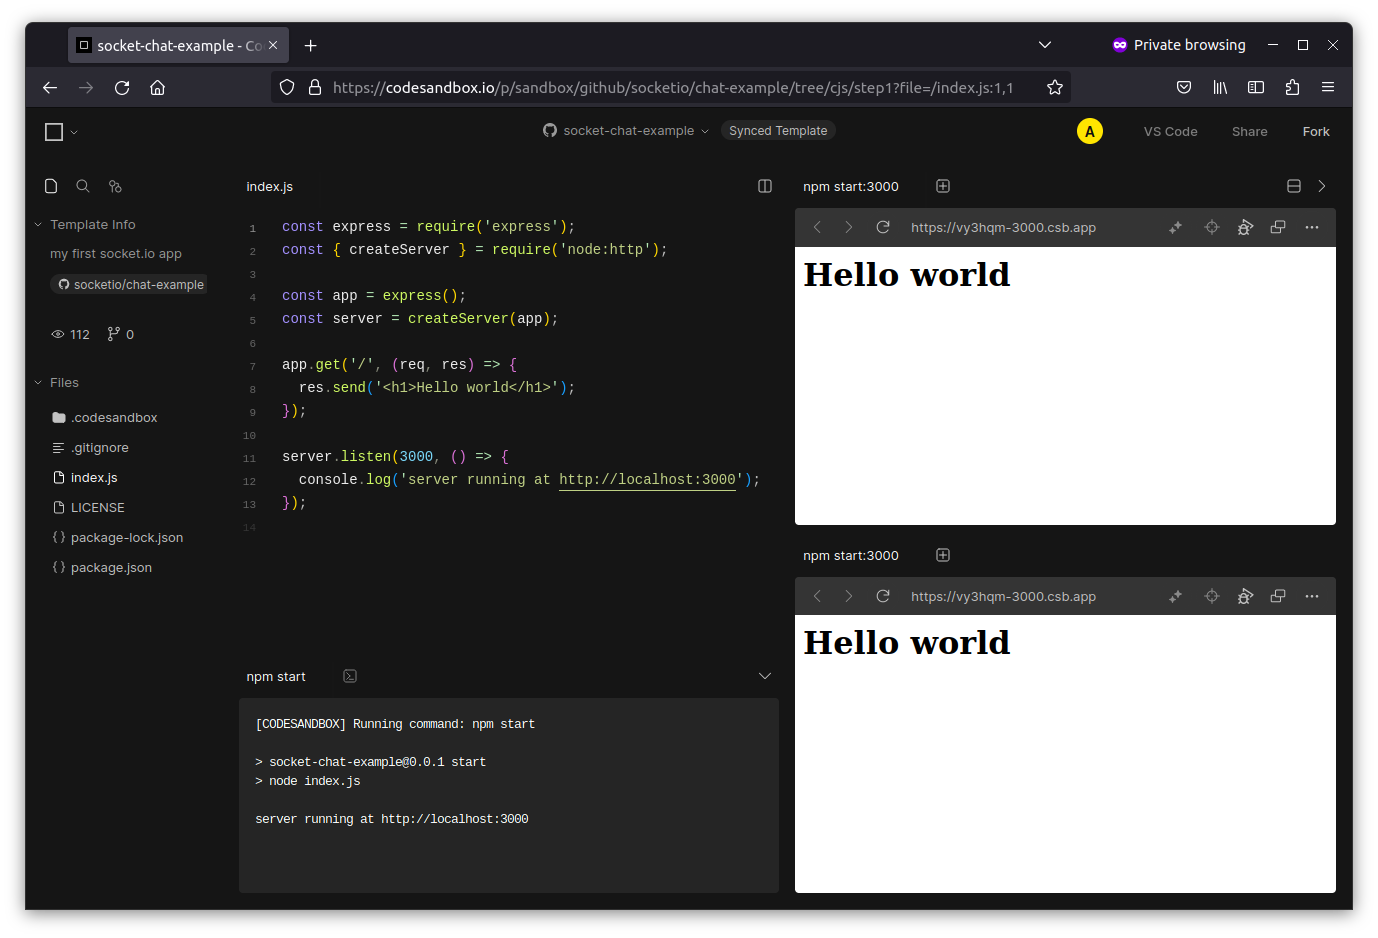Click the Fork button
Screen dimensions: 1378x938
click(1316, 131)
